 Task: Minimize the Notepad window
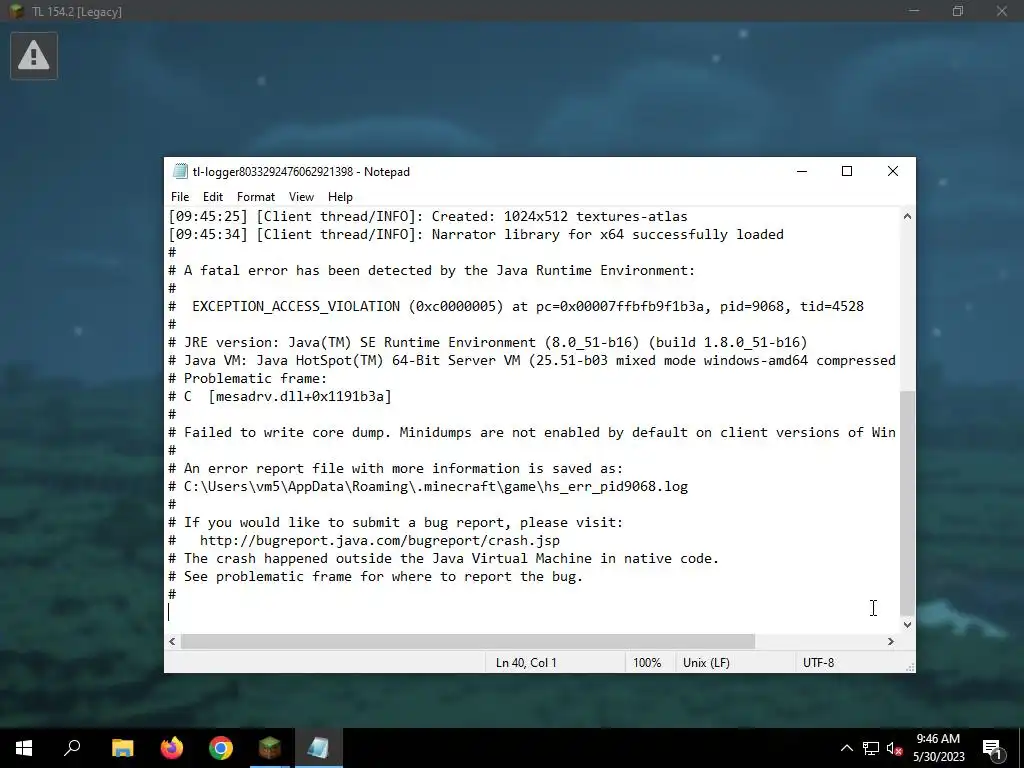[x=802, y=171]
